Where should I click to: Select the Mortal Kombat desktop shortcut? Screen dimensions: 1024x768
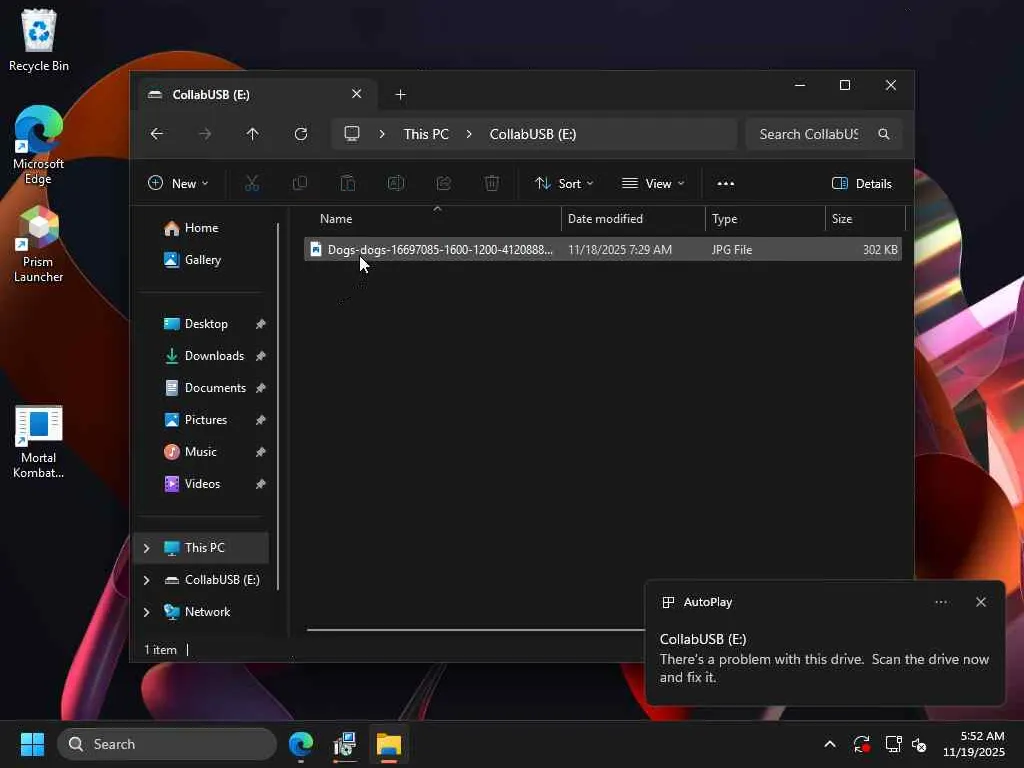click(39, 442)
